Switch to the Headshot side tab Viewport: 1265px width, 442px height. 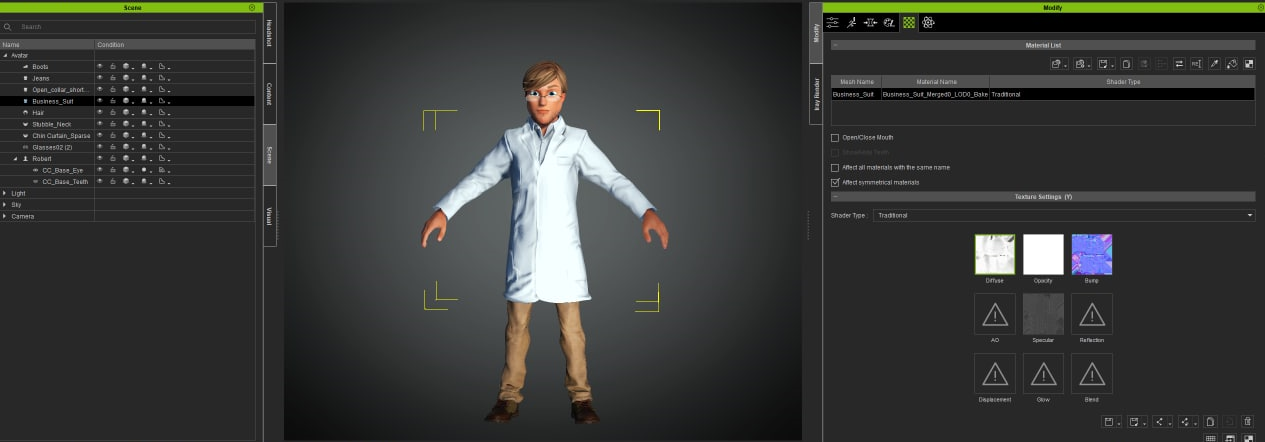click(270, 31)
